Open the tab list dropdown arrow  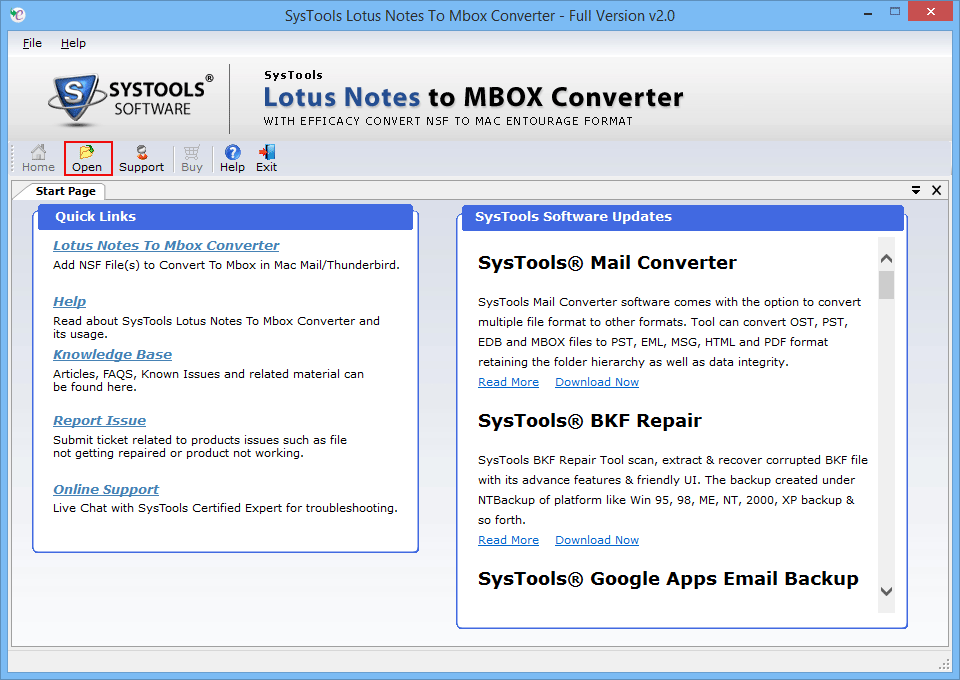pos(916,190)
